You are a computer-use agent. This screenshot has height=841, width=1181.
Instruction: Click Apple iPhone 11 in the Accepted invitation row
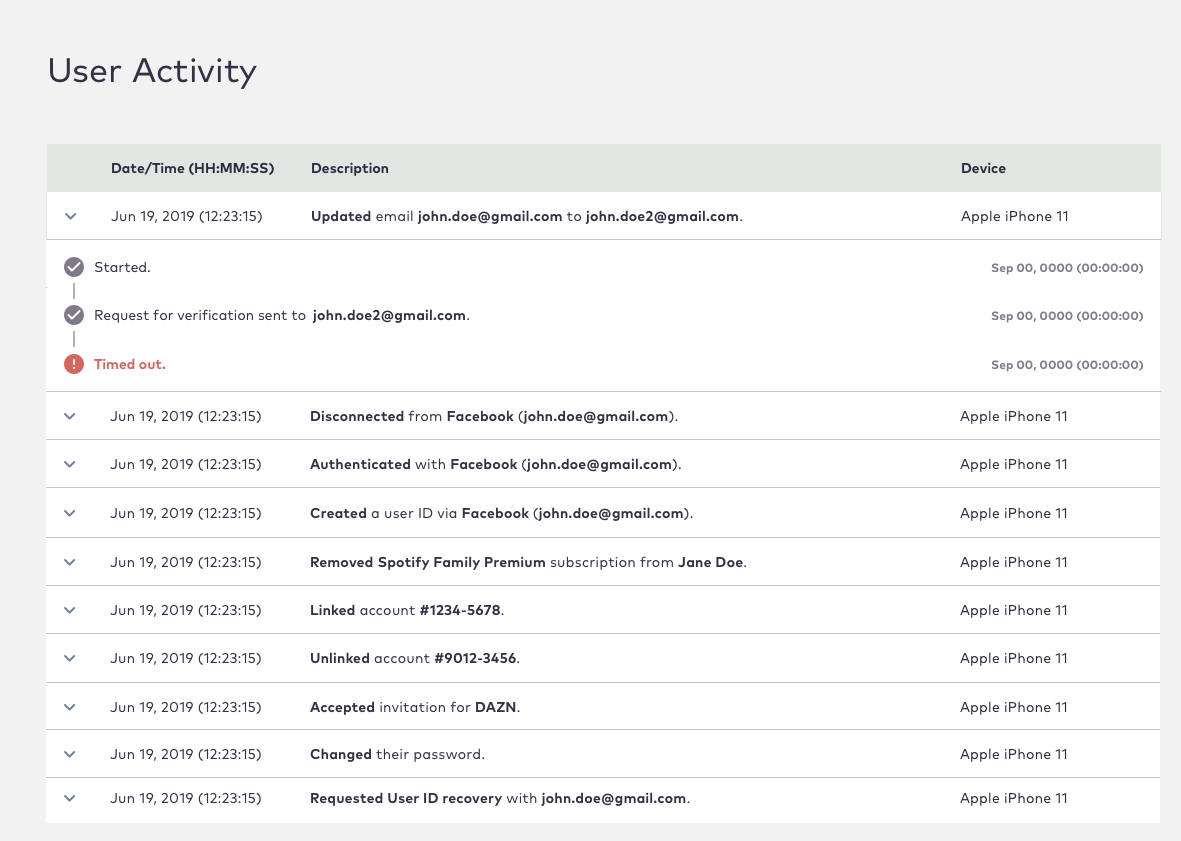[1014, 708]
